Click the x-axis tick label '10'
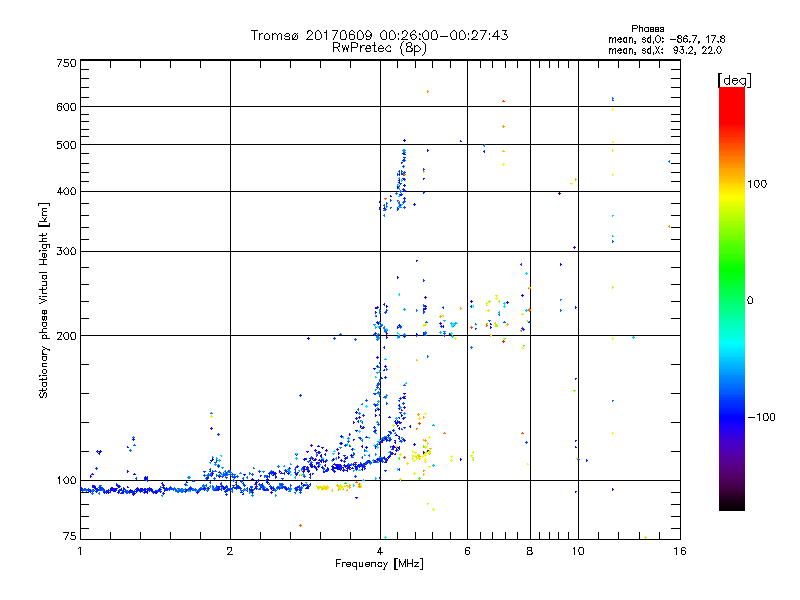The height and width of the screenshot is (600, 800). pos(578,551)
